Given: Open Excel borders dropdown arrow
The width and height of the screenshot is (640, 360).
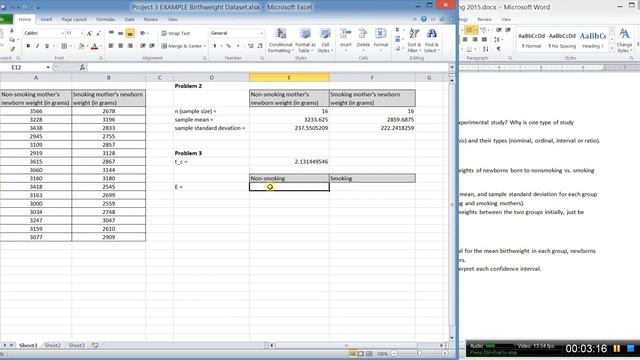Looking at the screenshot, I should pyautogui.click(x=70, y=46).
